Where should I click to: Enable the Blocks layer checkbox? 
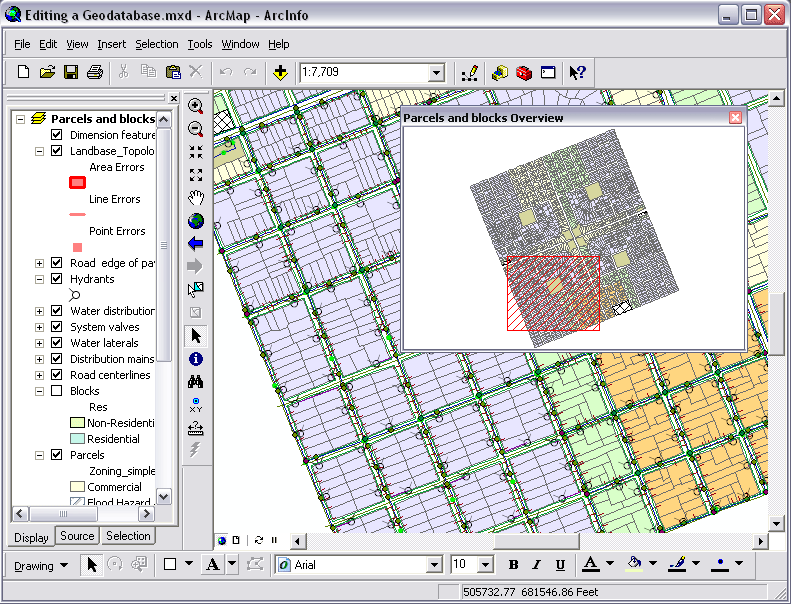click(56, 391)
